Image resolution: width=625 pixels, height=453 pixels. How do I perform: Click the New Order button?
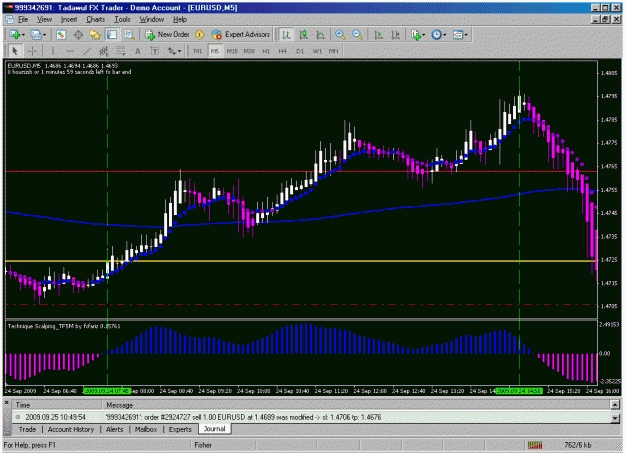168,35
